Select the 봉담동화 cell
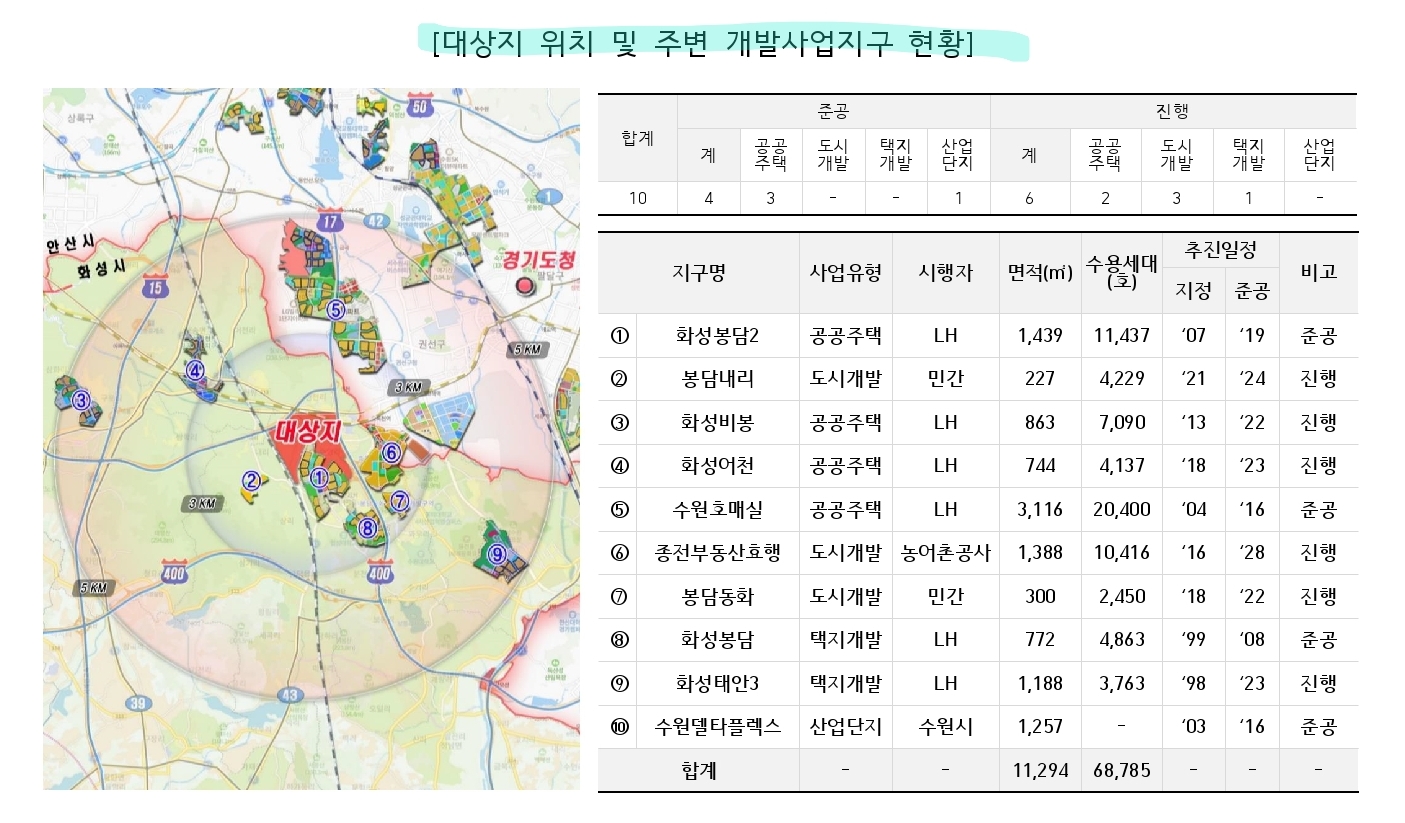This screenshot has width=1405, height=823. click(x=717, y=597)
